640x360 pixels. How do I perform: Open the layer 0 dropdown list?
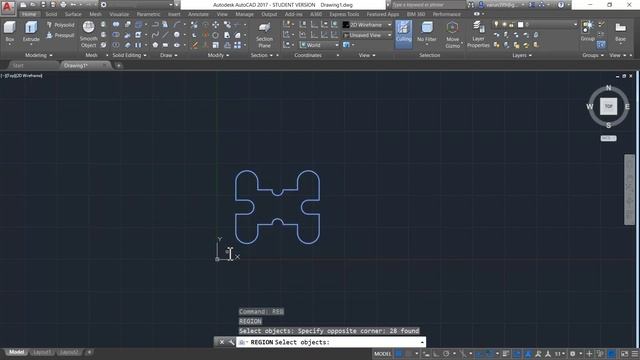coord(535,25)
